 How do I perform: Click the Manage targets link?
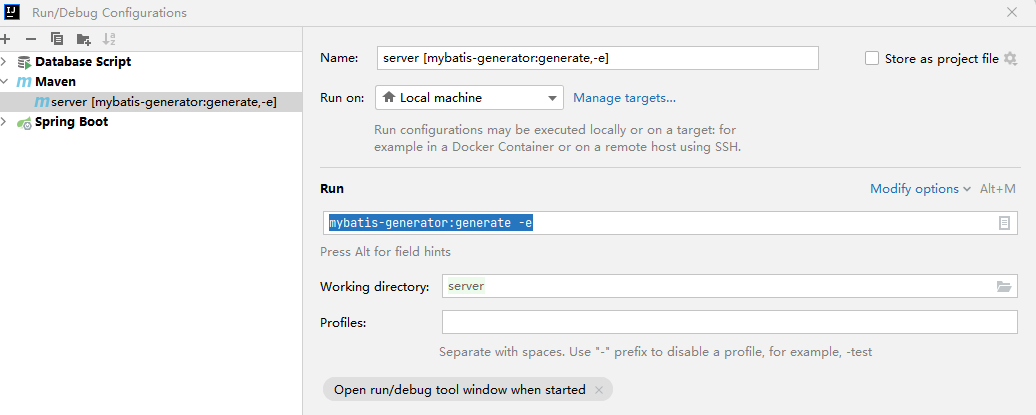point(624,98)
